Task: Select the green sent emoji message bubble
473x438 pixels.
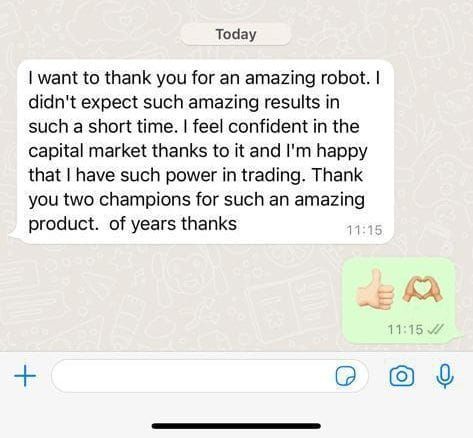Action: (x=401, y=301)
